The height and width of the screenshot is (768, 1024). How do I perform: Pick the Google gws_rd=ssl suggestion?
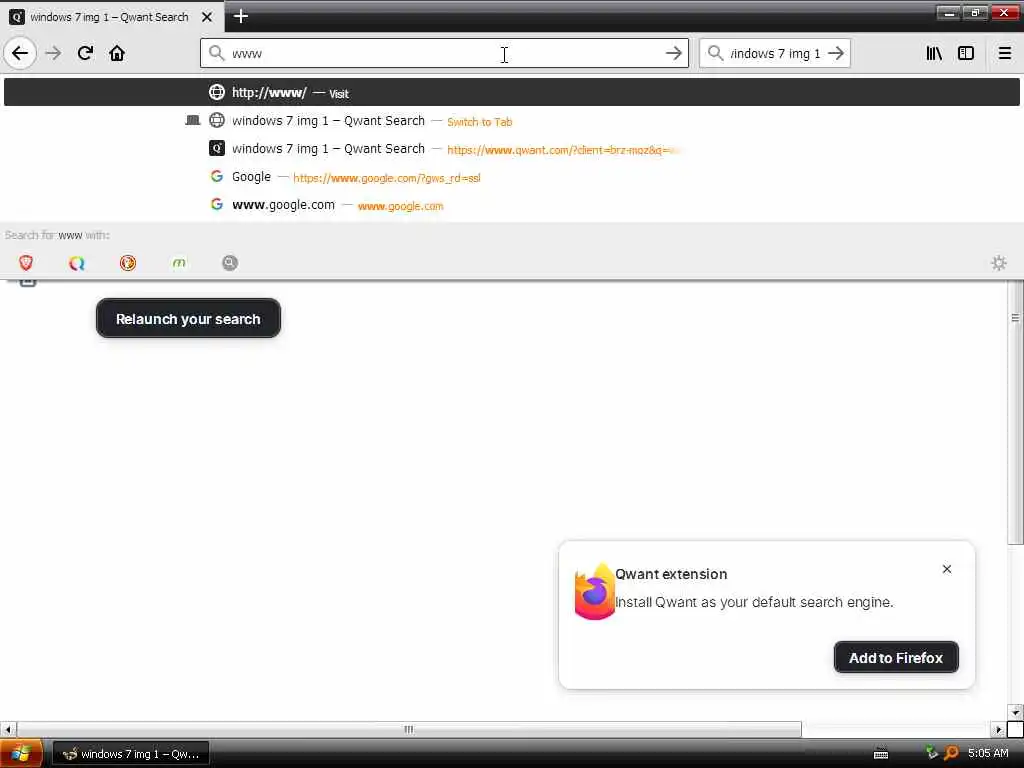511,177
